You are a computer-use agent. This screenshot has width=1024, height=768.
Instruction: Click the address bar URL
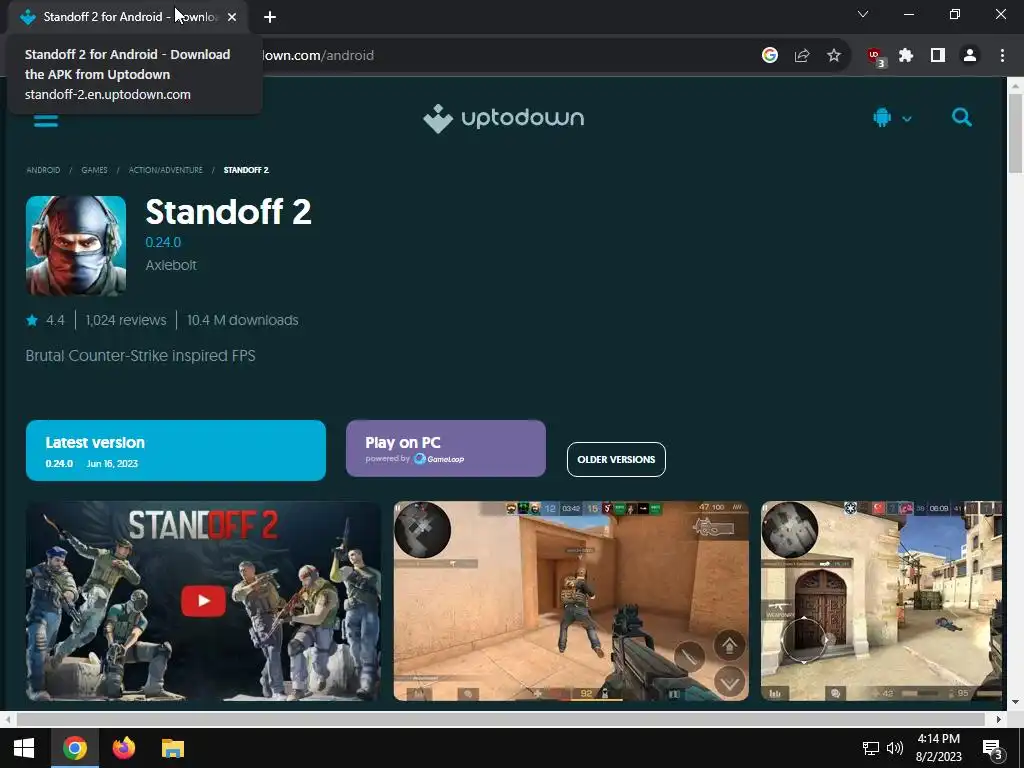point(318,56)
